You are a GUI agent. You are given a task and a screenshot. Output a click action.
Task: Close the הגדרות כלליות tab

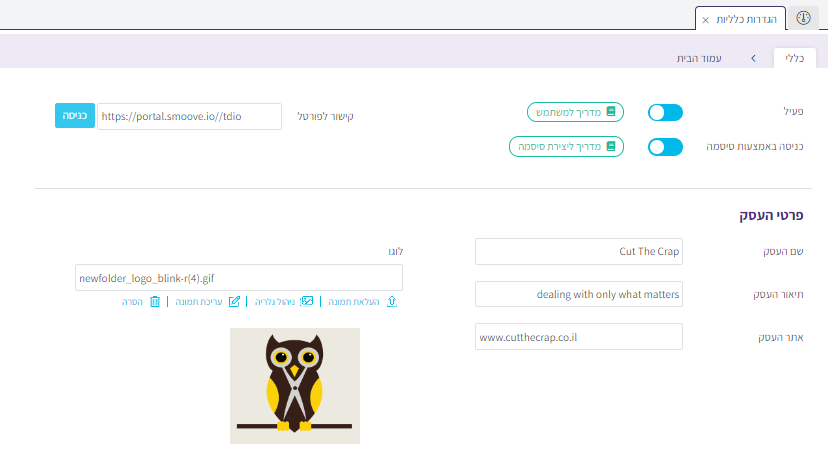[706, 19]
